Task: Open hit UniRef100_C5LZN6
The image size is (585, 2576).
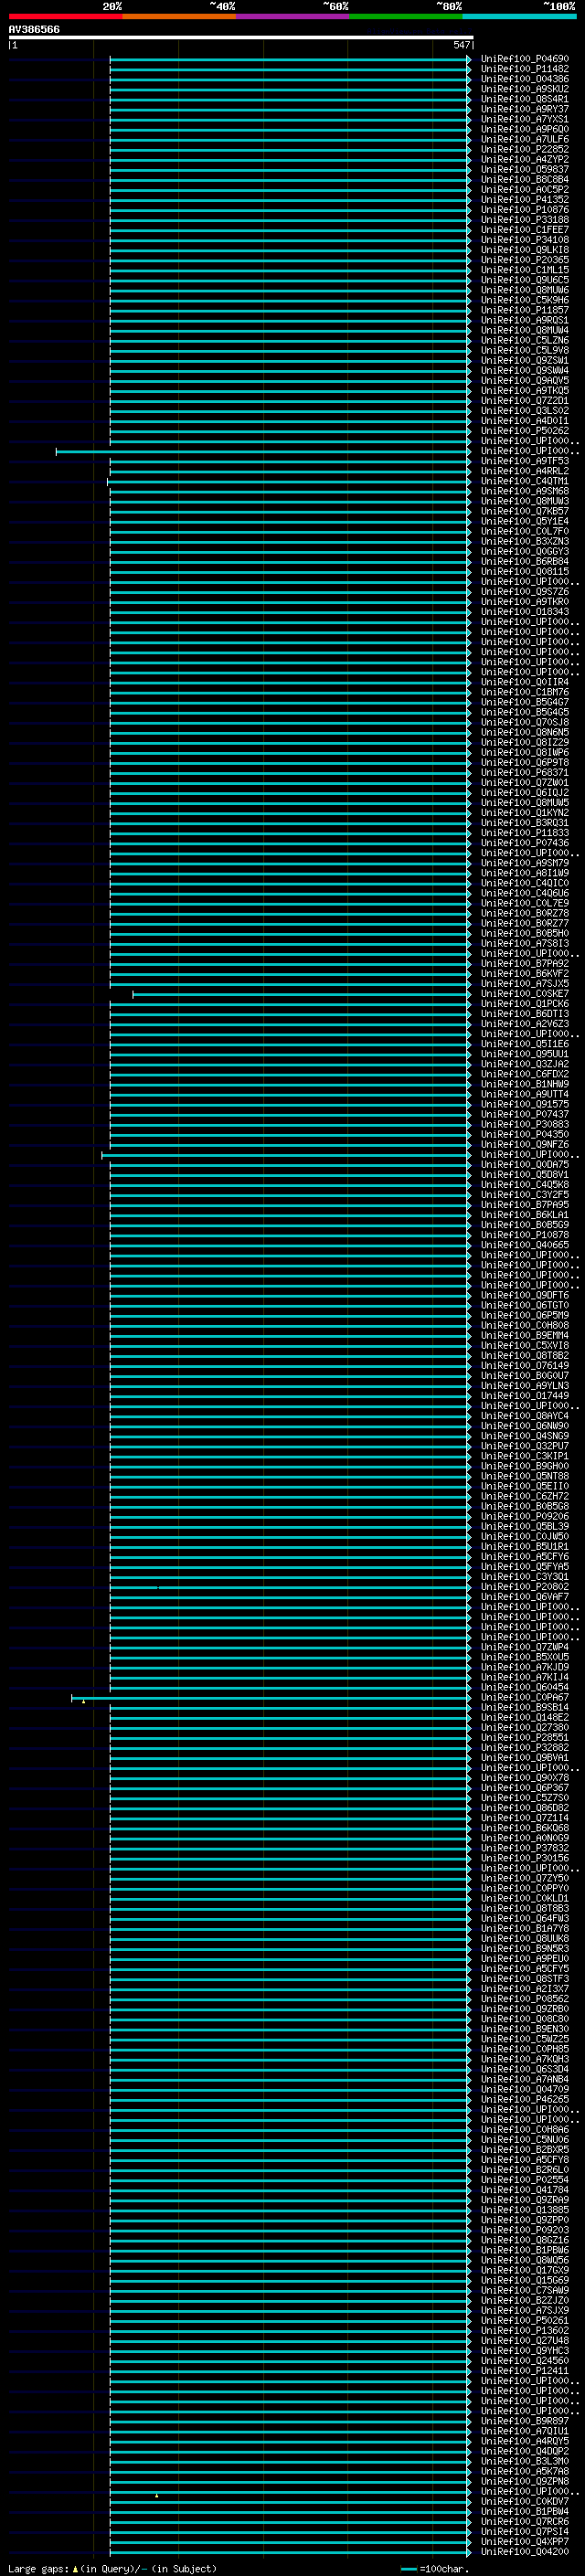Action: (x=525, y=340)
